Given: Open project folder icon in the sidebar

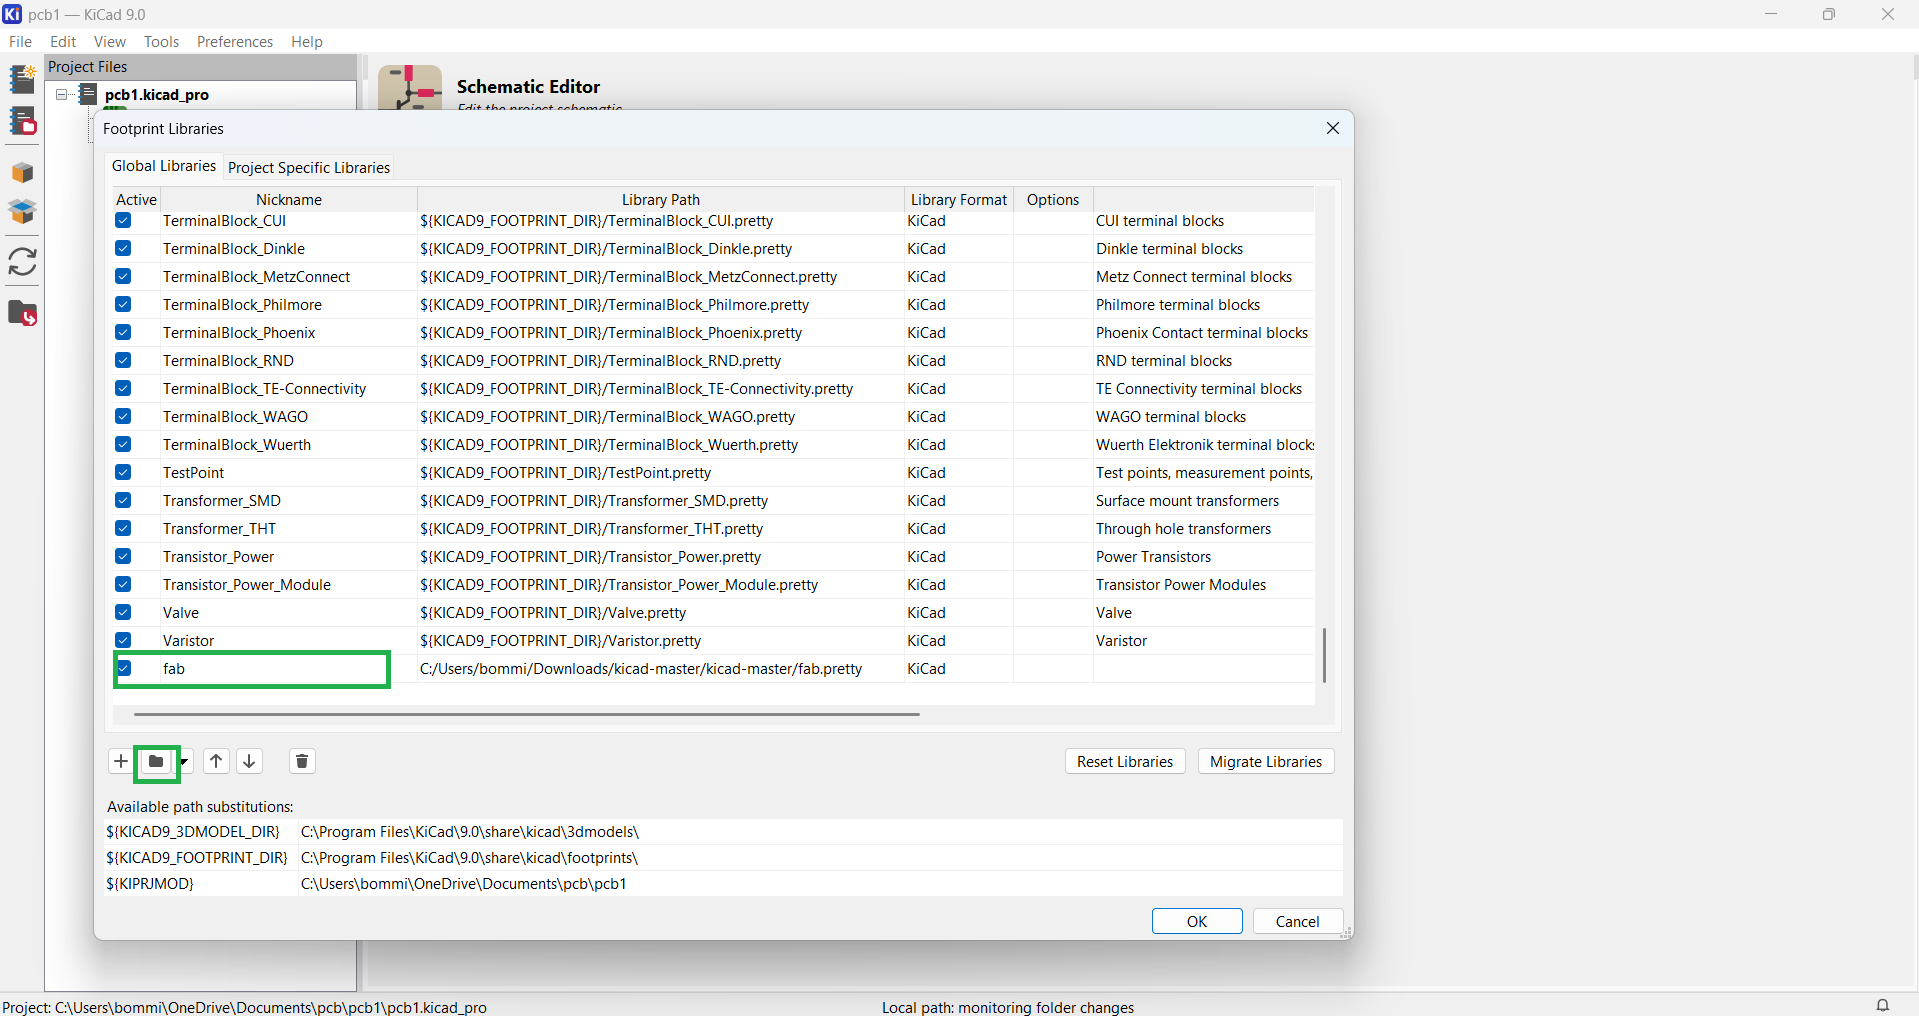Looking at the screenshot, I should tap(22, 314).
